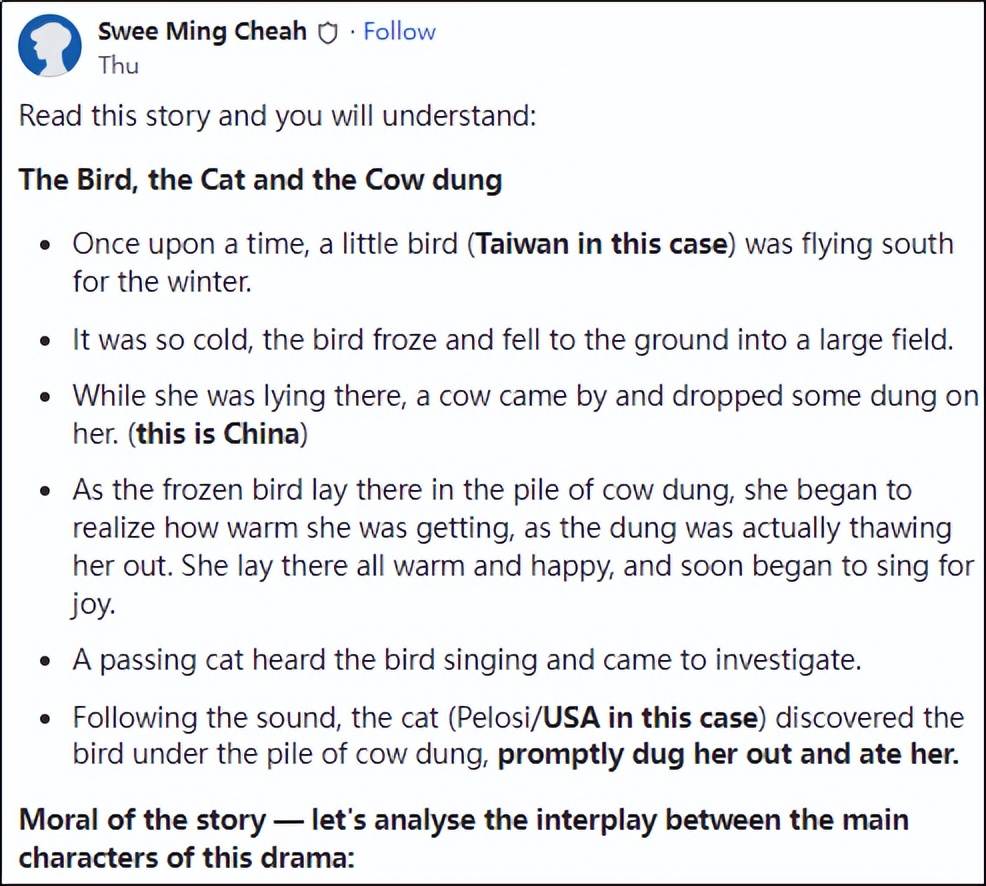The height and width of the screenshot is (886, 986).
Task: Click the shield icon beside author name
Action: [327, 33]
